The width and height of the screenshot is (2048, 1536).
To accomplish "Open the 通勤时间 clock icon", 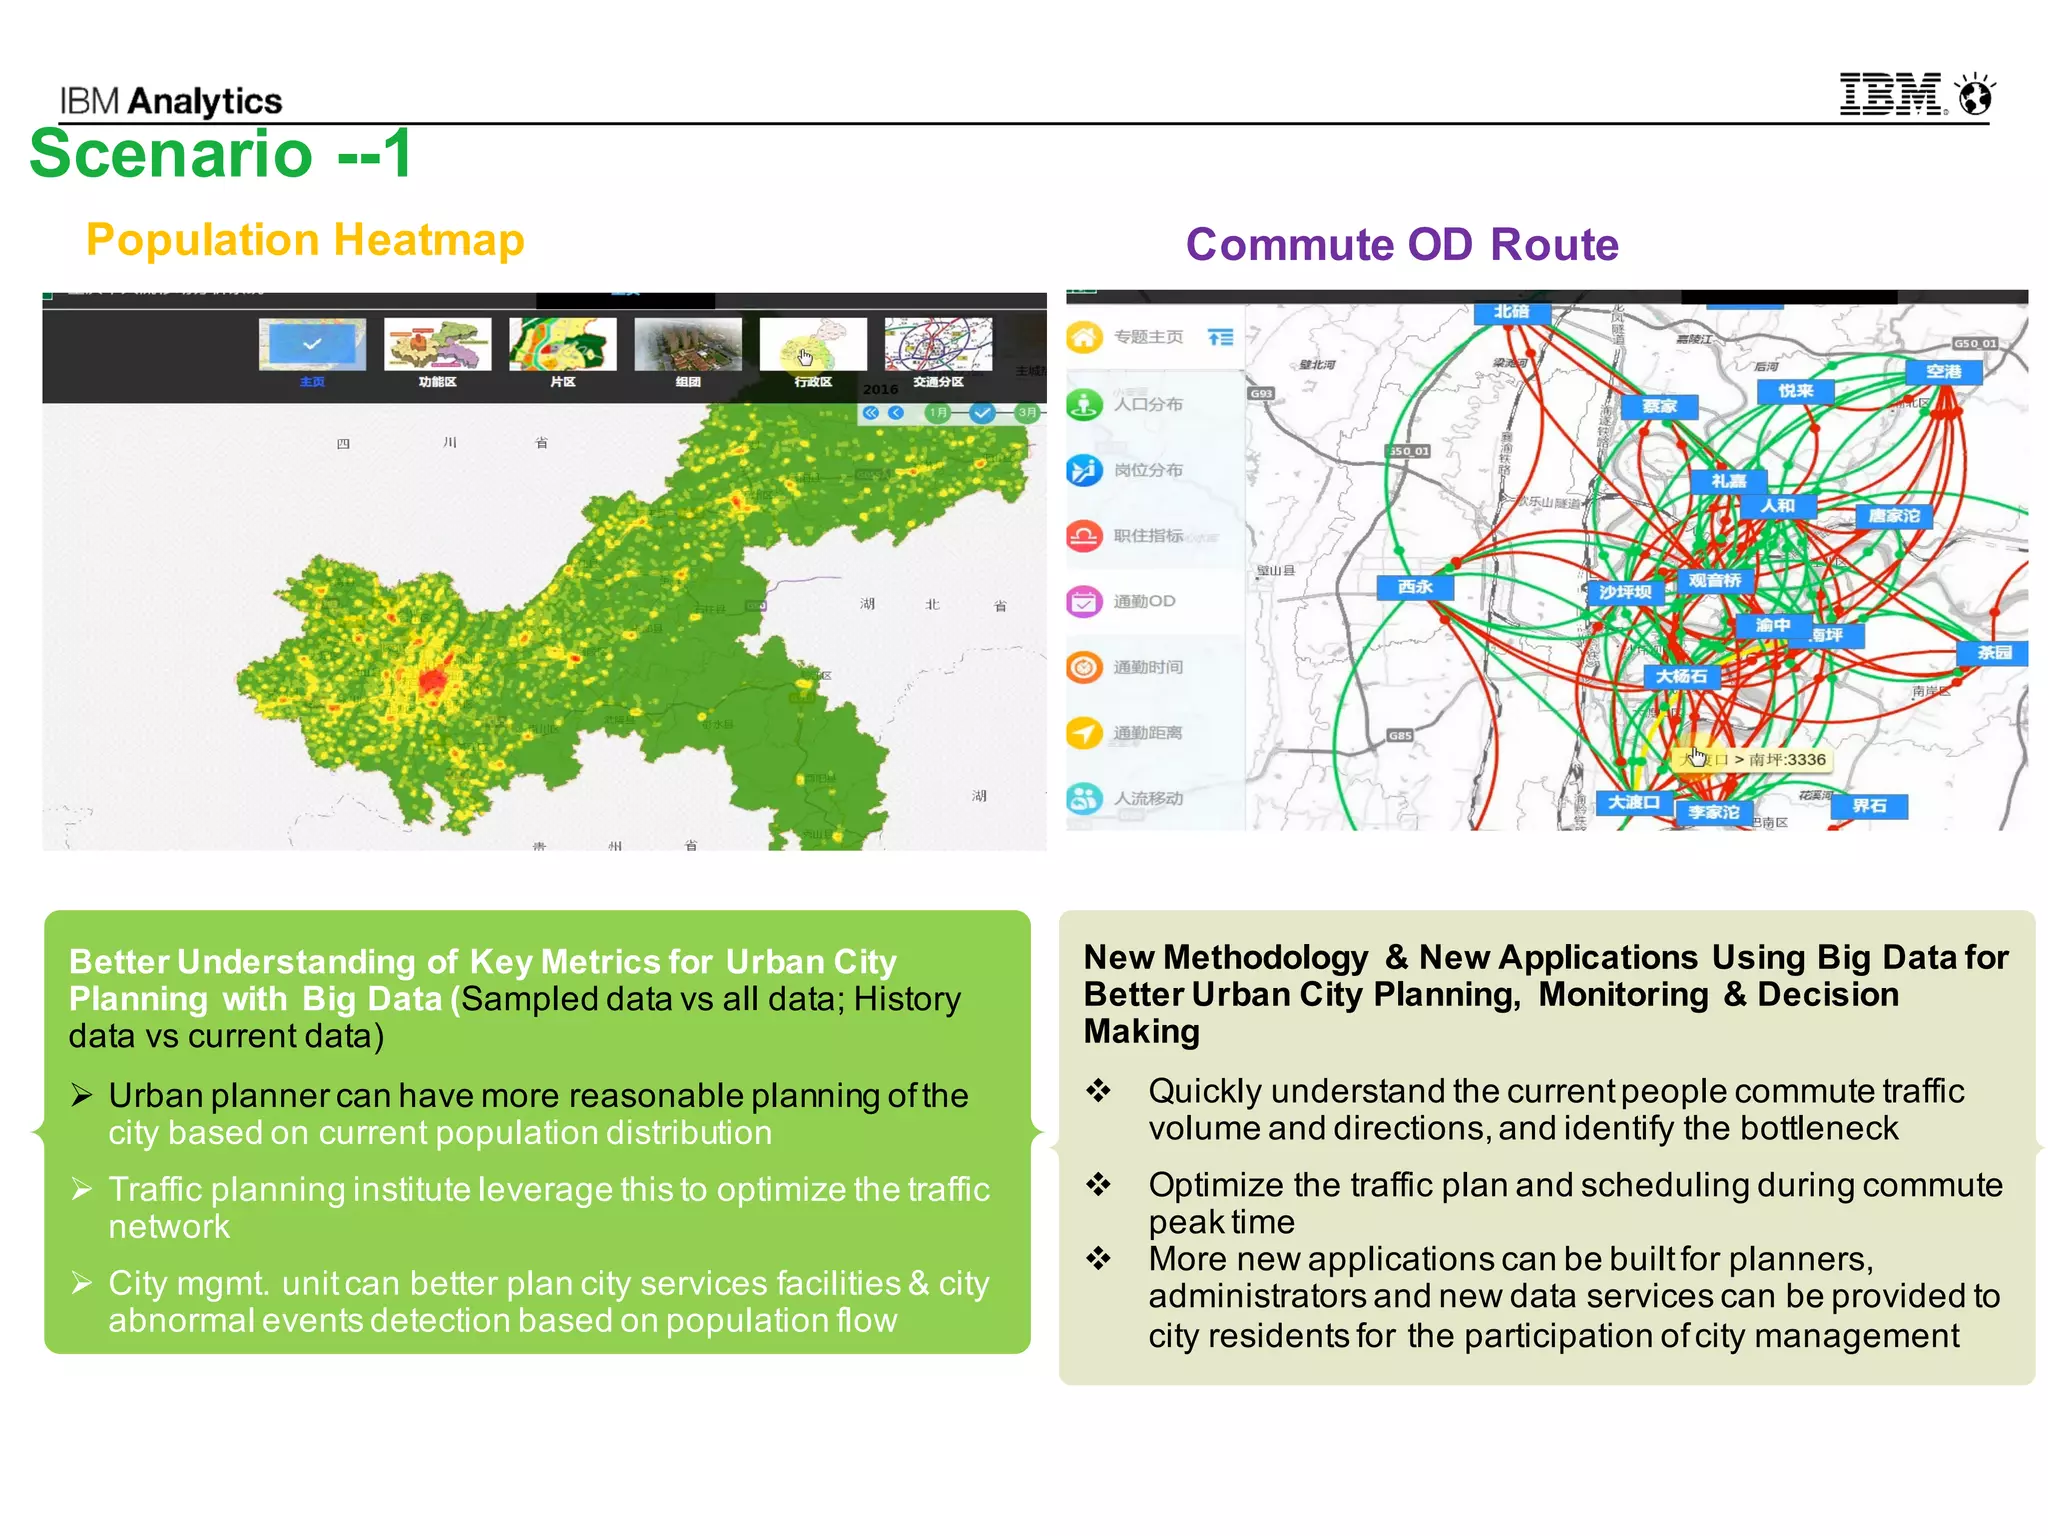I will pos(1084,667).
